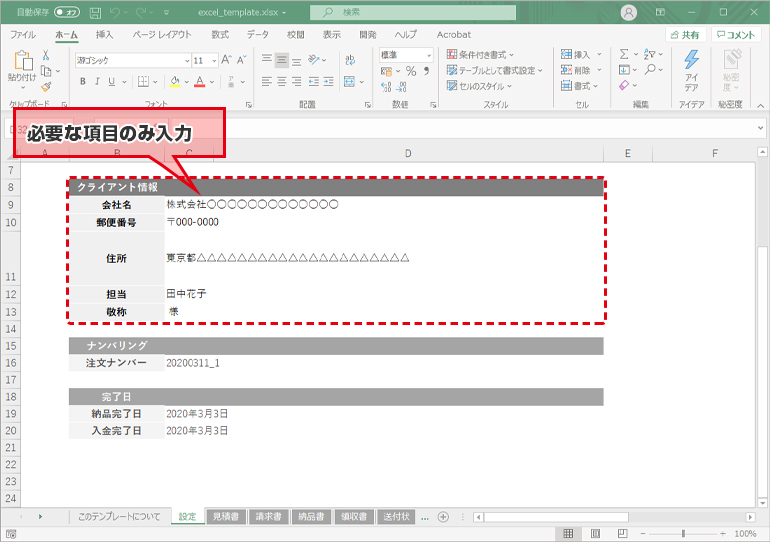Click Merge and Center icon

pyautogui.click(x=349, y=81)
